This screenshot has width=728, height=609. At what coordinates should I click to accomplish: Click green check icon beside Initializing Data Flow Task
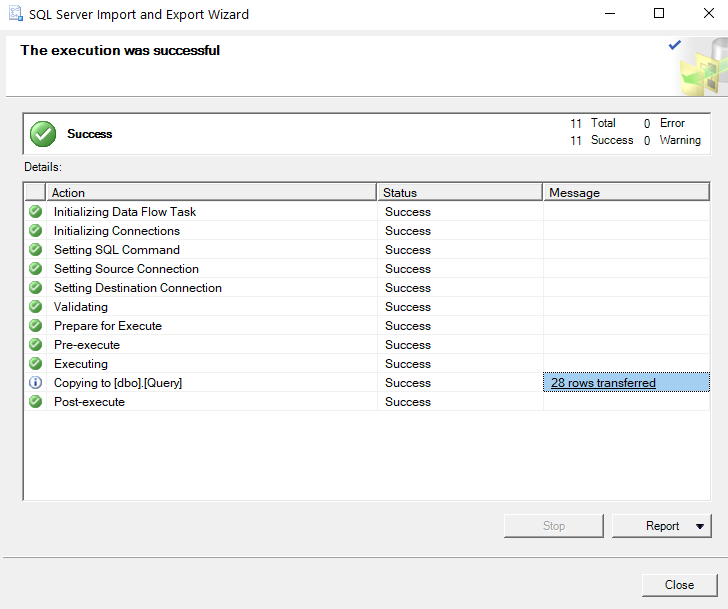click(x=35, y=212)
